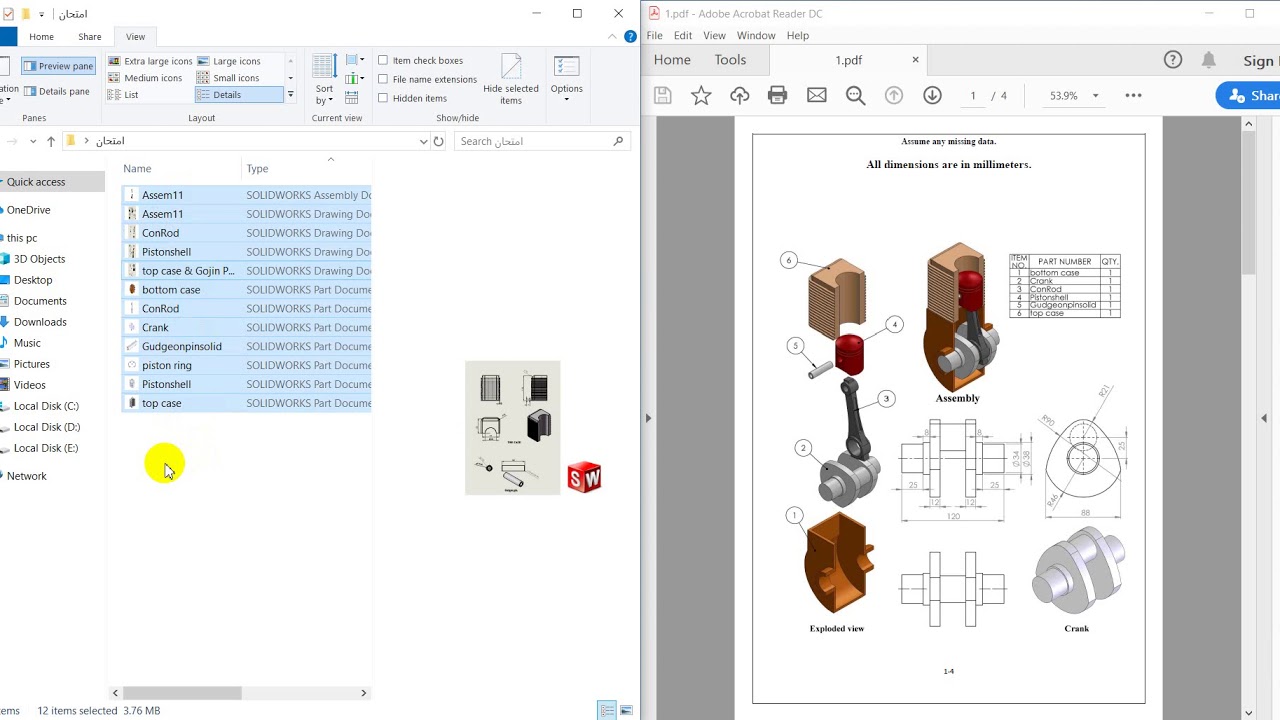Expand the layout gallery more arrow
The image size is (1280, 720).
pos(290,95)
